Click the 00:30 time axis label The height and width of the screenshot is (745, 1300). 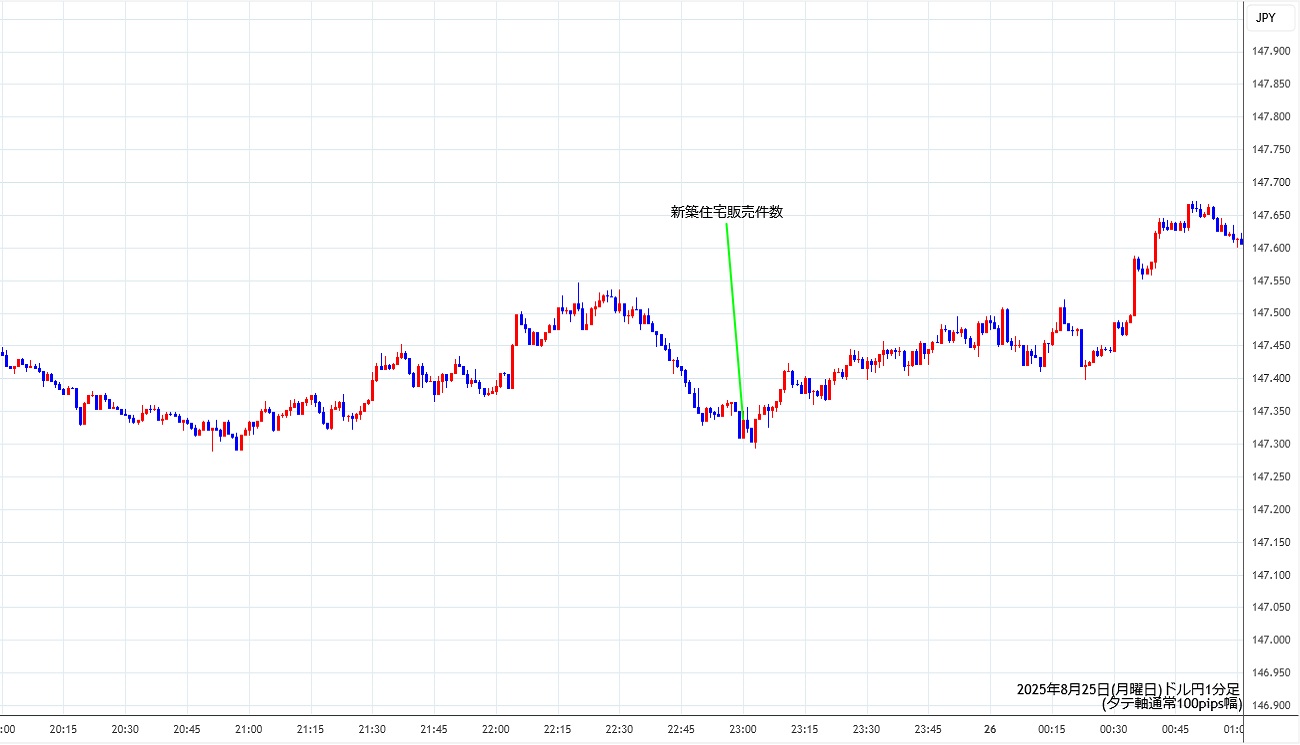[1113, 730]
